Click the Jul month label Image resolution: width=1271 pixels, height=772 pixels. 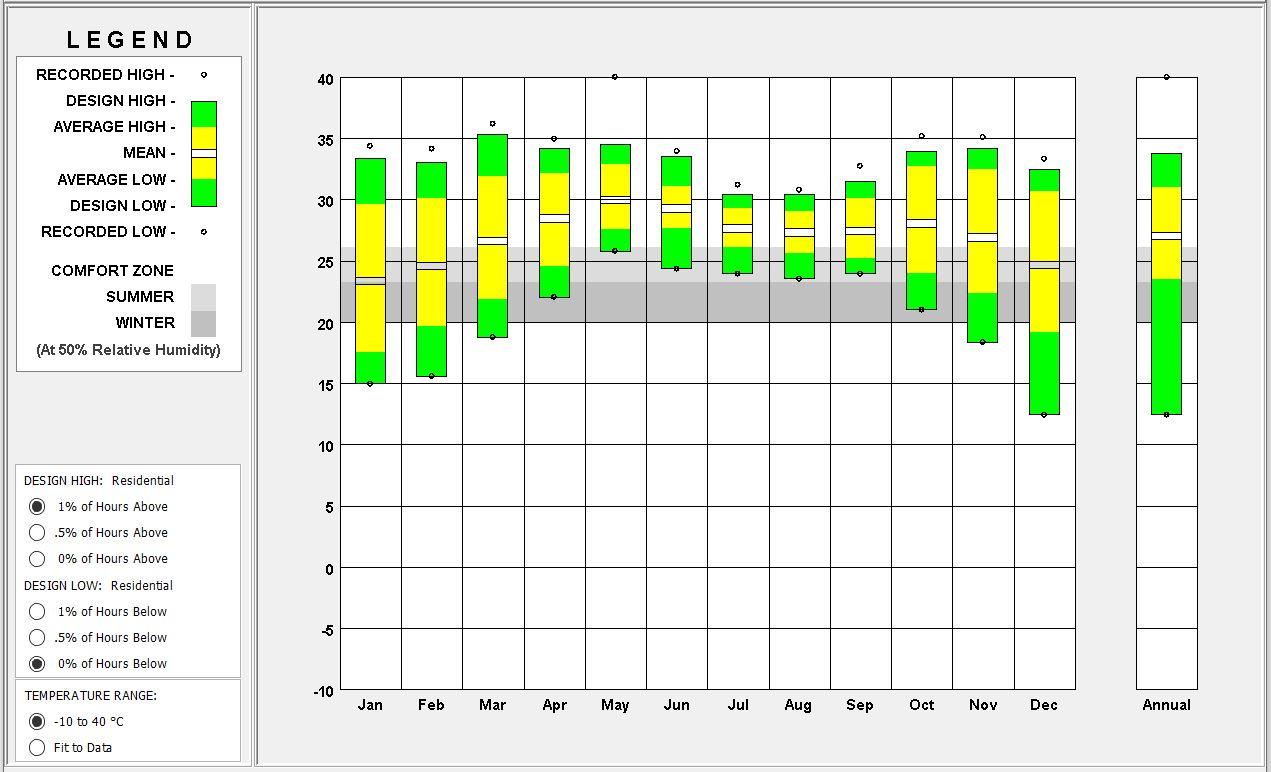738,705
